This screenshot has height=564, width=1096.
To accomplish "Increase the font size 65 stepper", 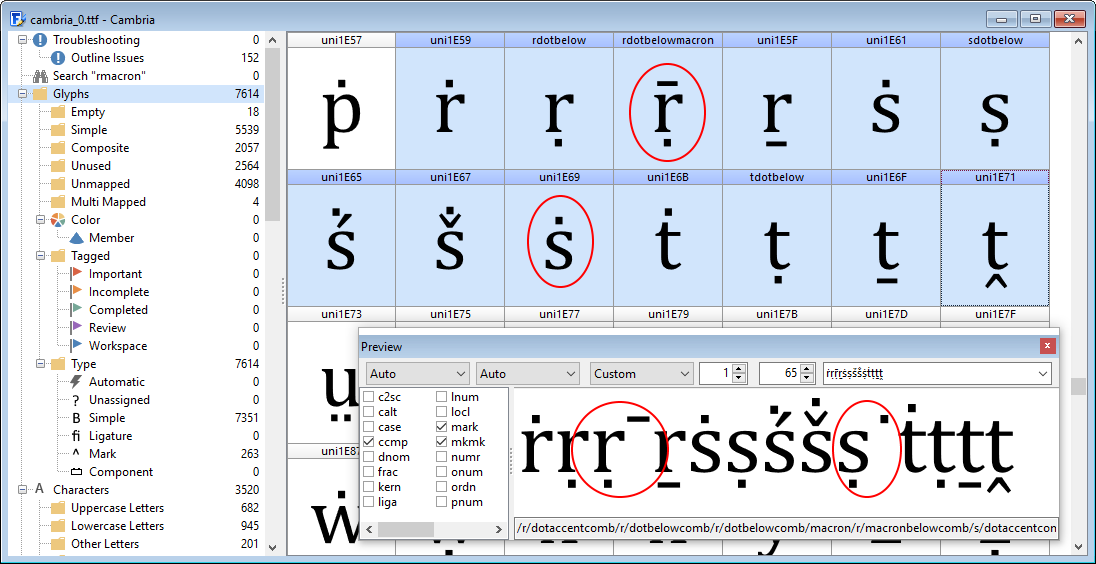I will (809, 369).
